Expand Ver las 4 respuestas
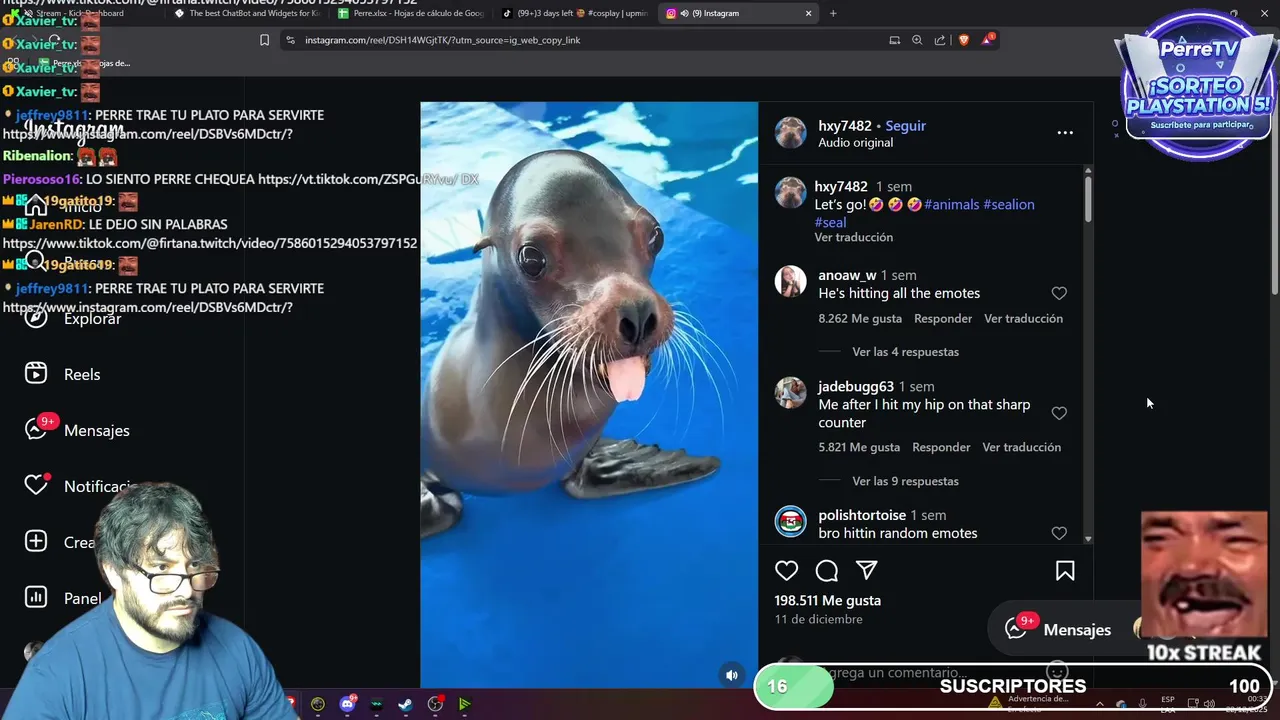Viewport: 1280px width, 720px height. pos(905,352)
